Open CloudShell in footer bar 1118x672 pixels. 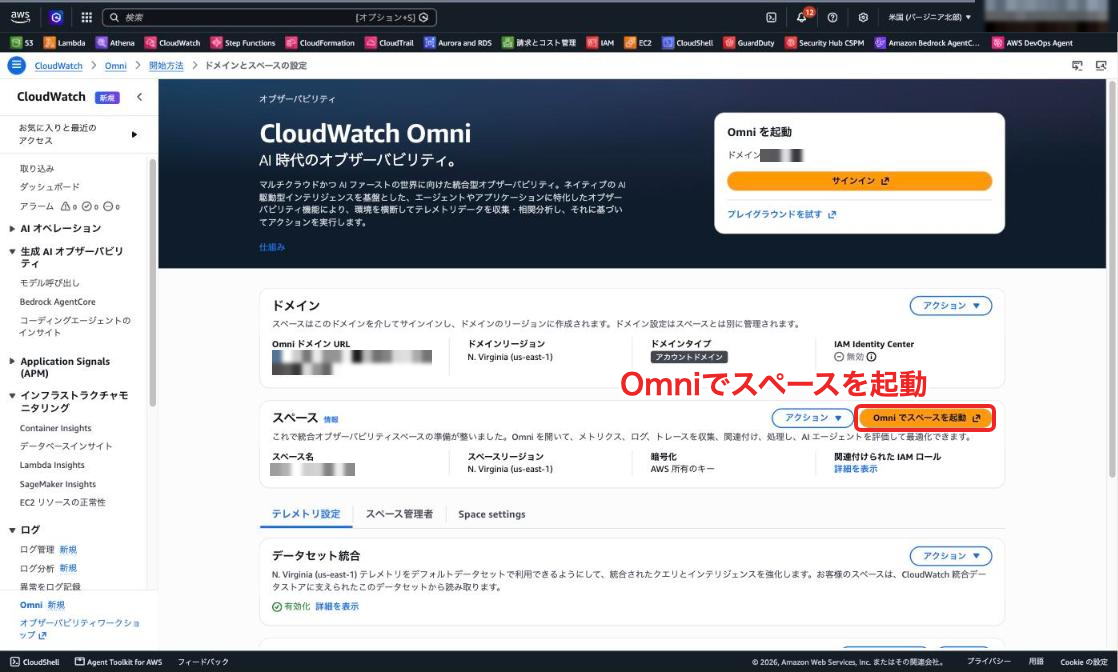click(x=35, y=662)
